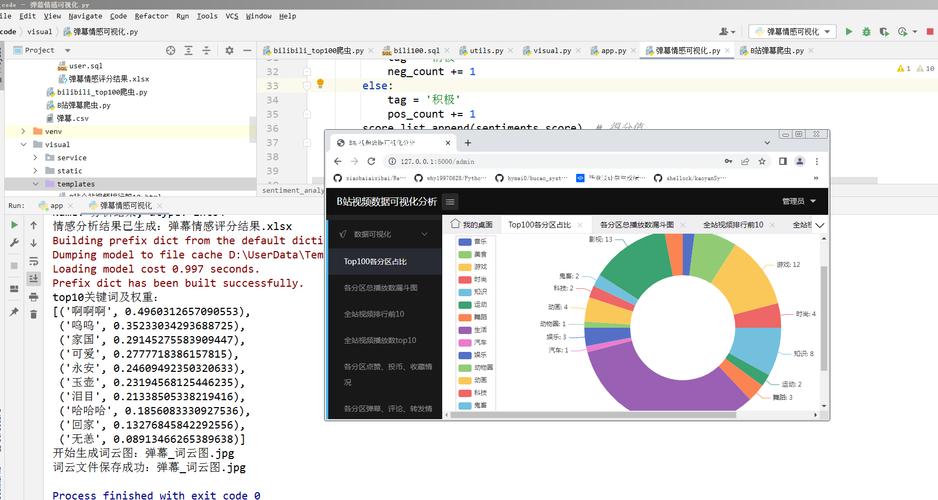Collapse 数据可视化 sidebar menu

tap(385, 234)
